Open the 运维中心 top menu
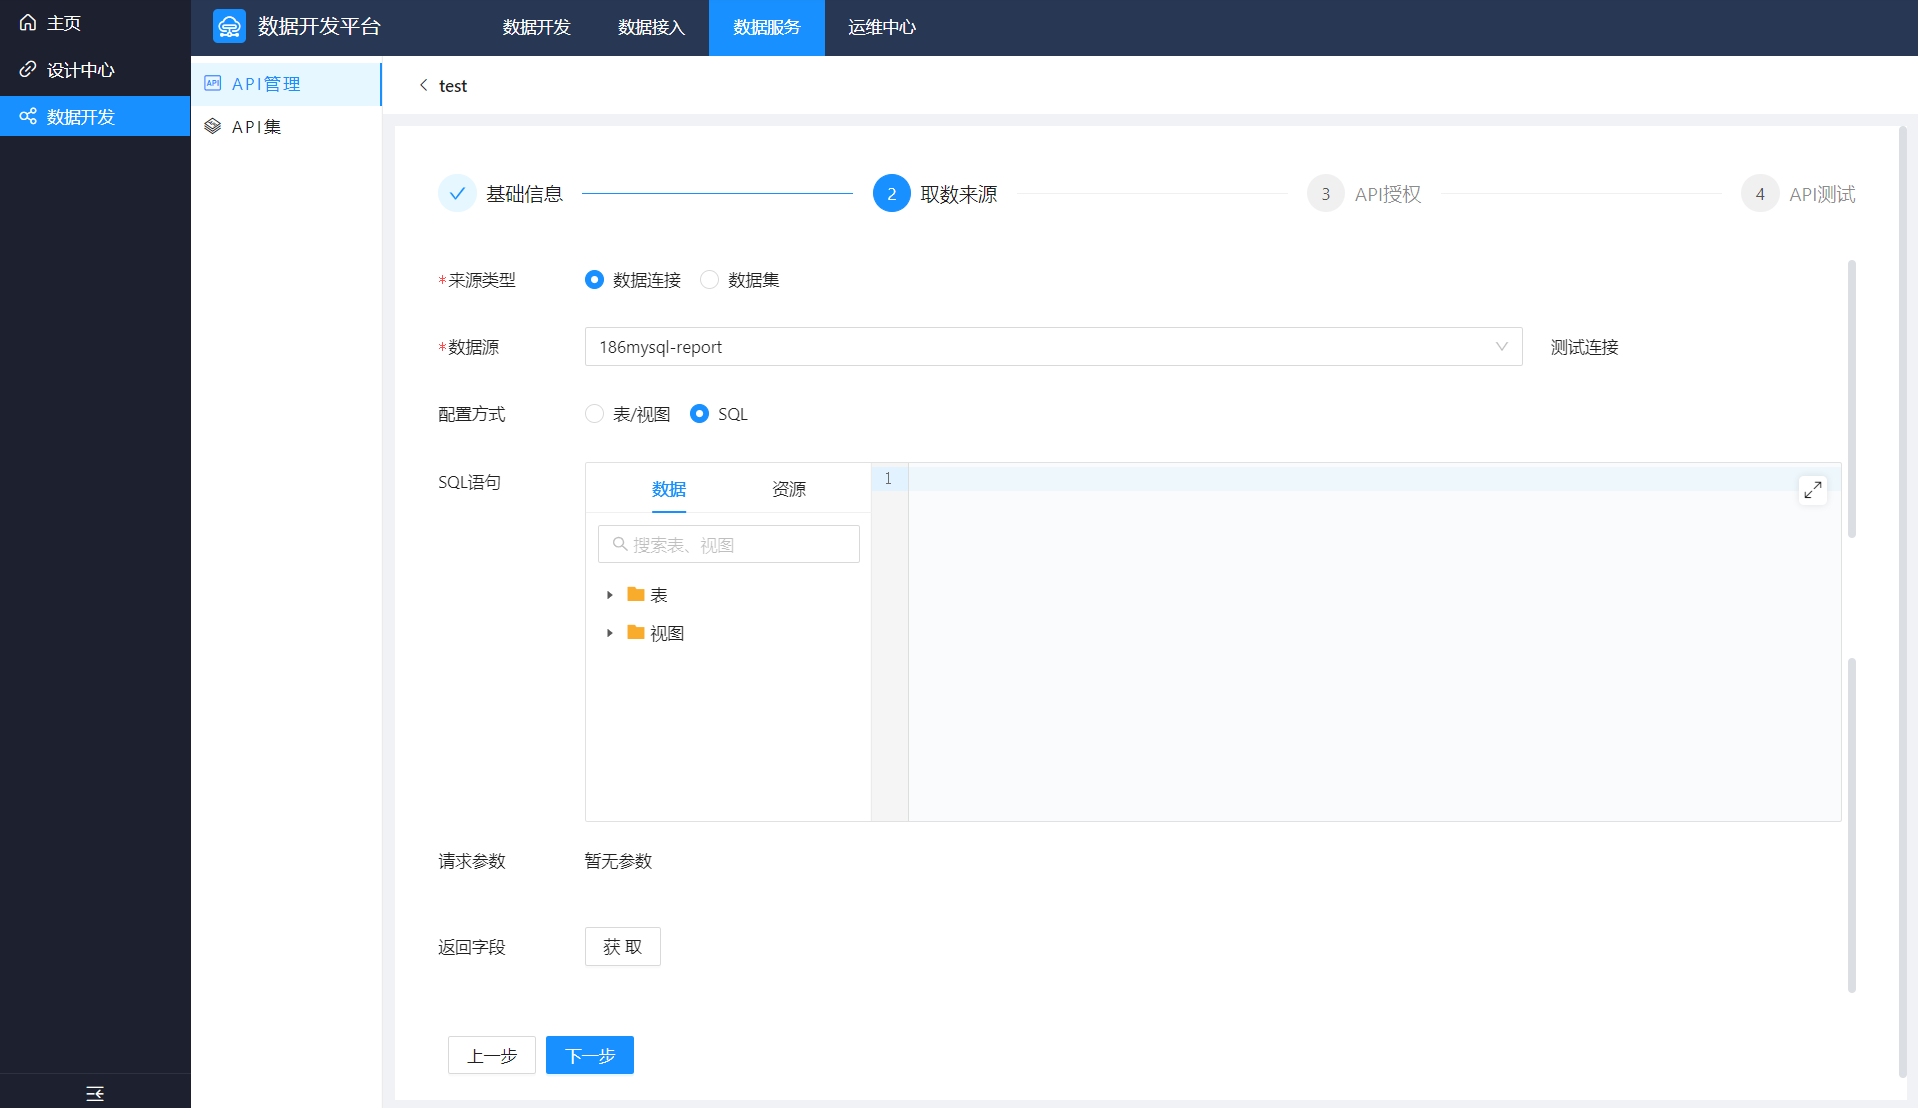The width and height of the screenshot is (1918, 1108). click(x=881, y=27)
